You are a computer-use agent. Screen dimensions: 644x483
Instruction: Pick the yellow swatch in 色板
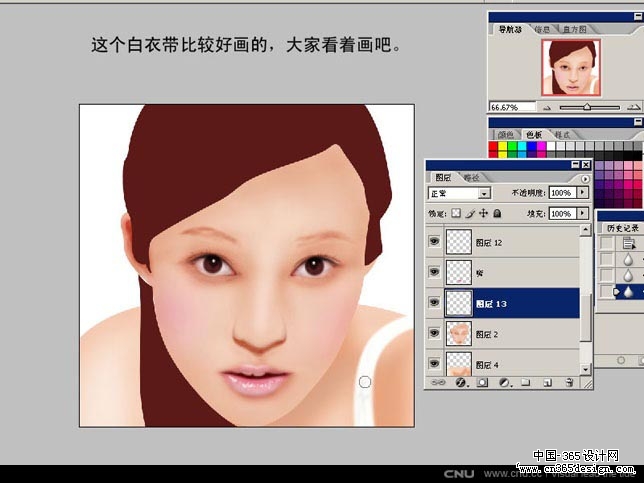[503, 146]
